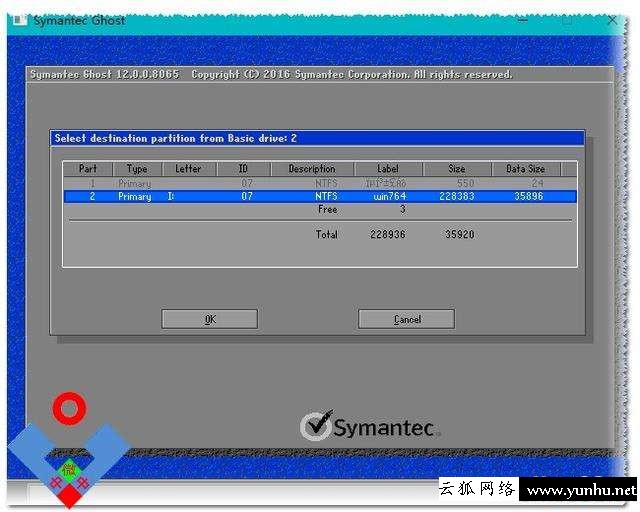
Task: Click drive letter I: in partition 2
Action: pos(171,196)
